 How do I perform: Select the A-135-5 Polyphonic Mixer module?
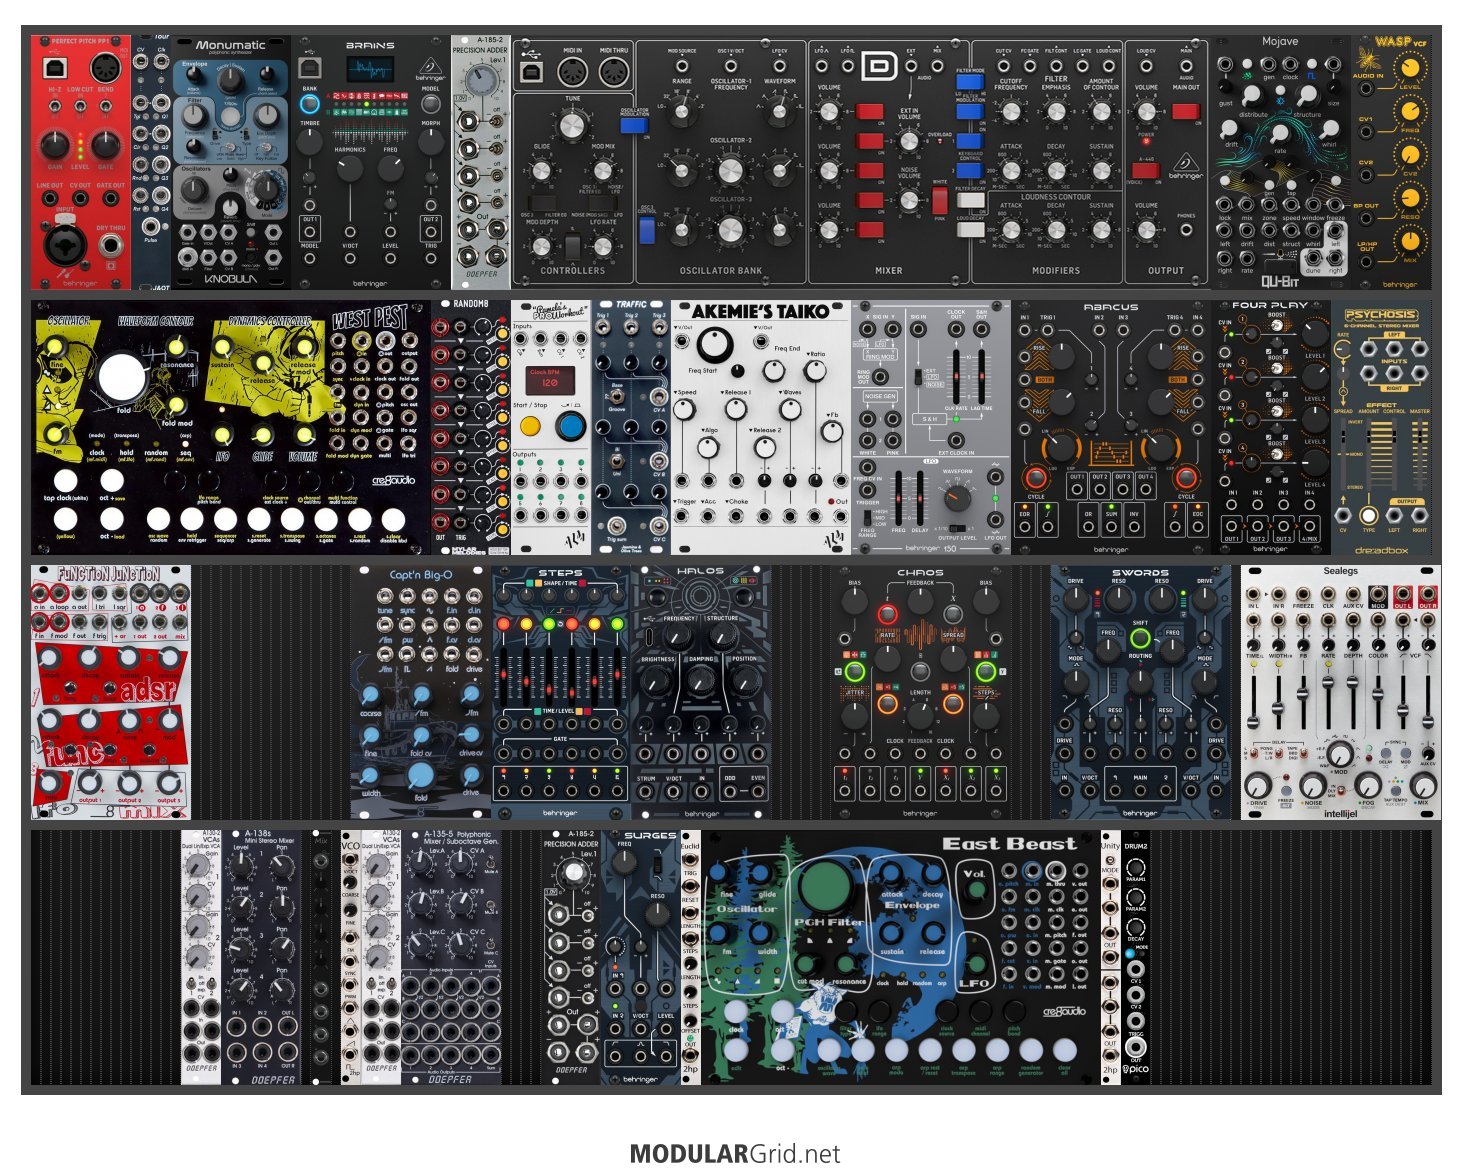451,957
